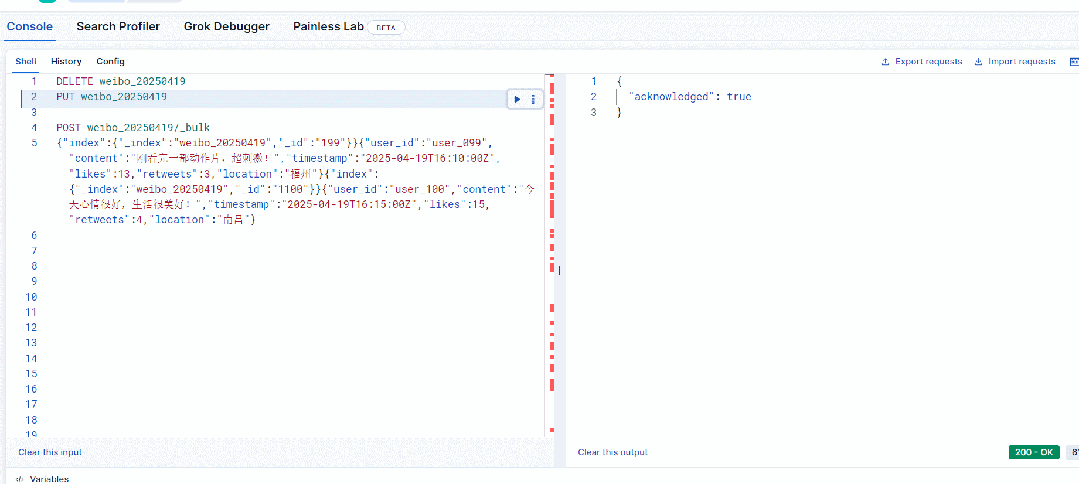Click editor line number 3
The width and height of the screenshot is (1079, 484).
click(34, 112)
